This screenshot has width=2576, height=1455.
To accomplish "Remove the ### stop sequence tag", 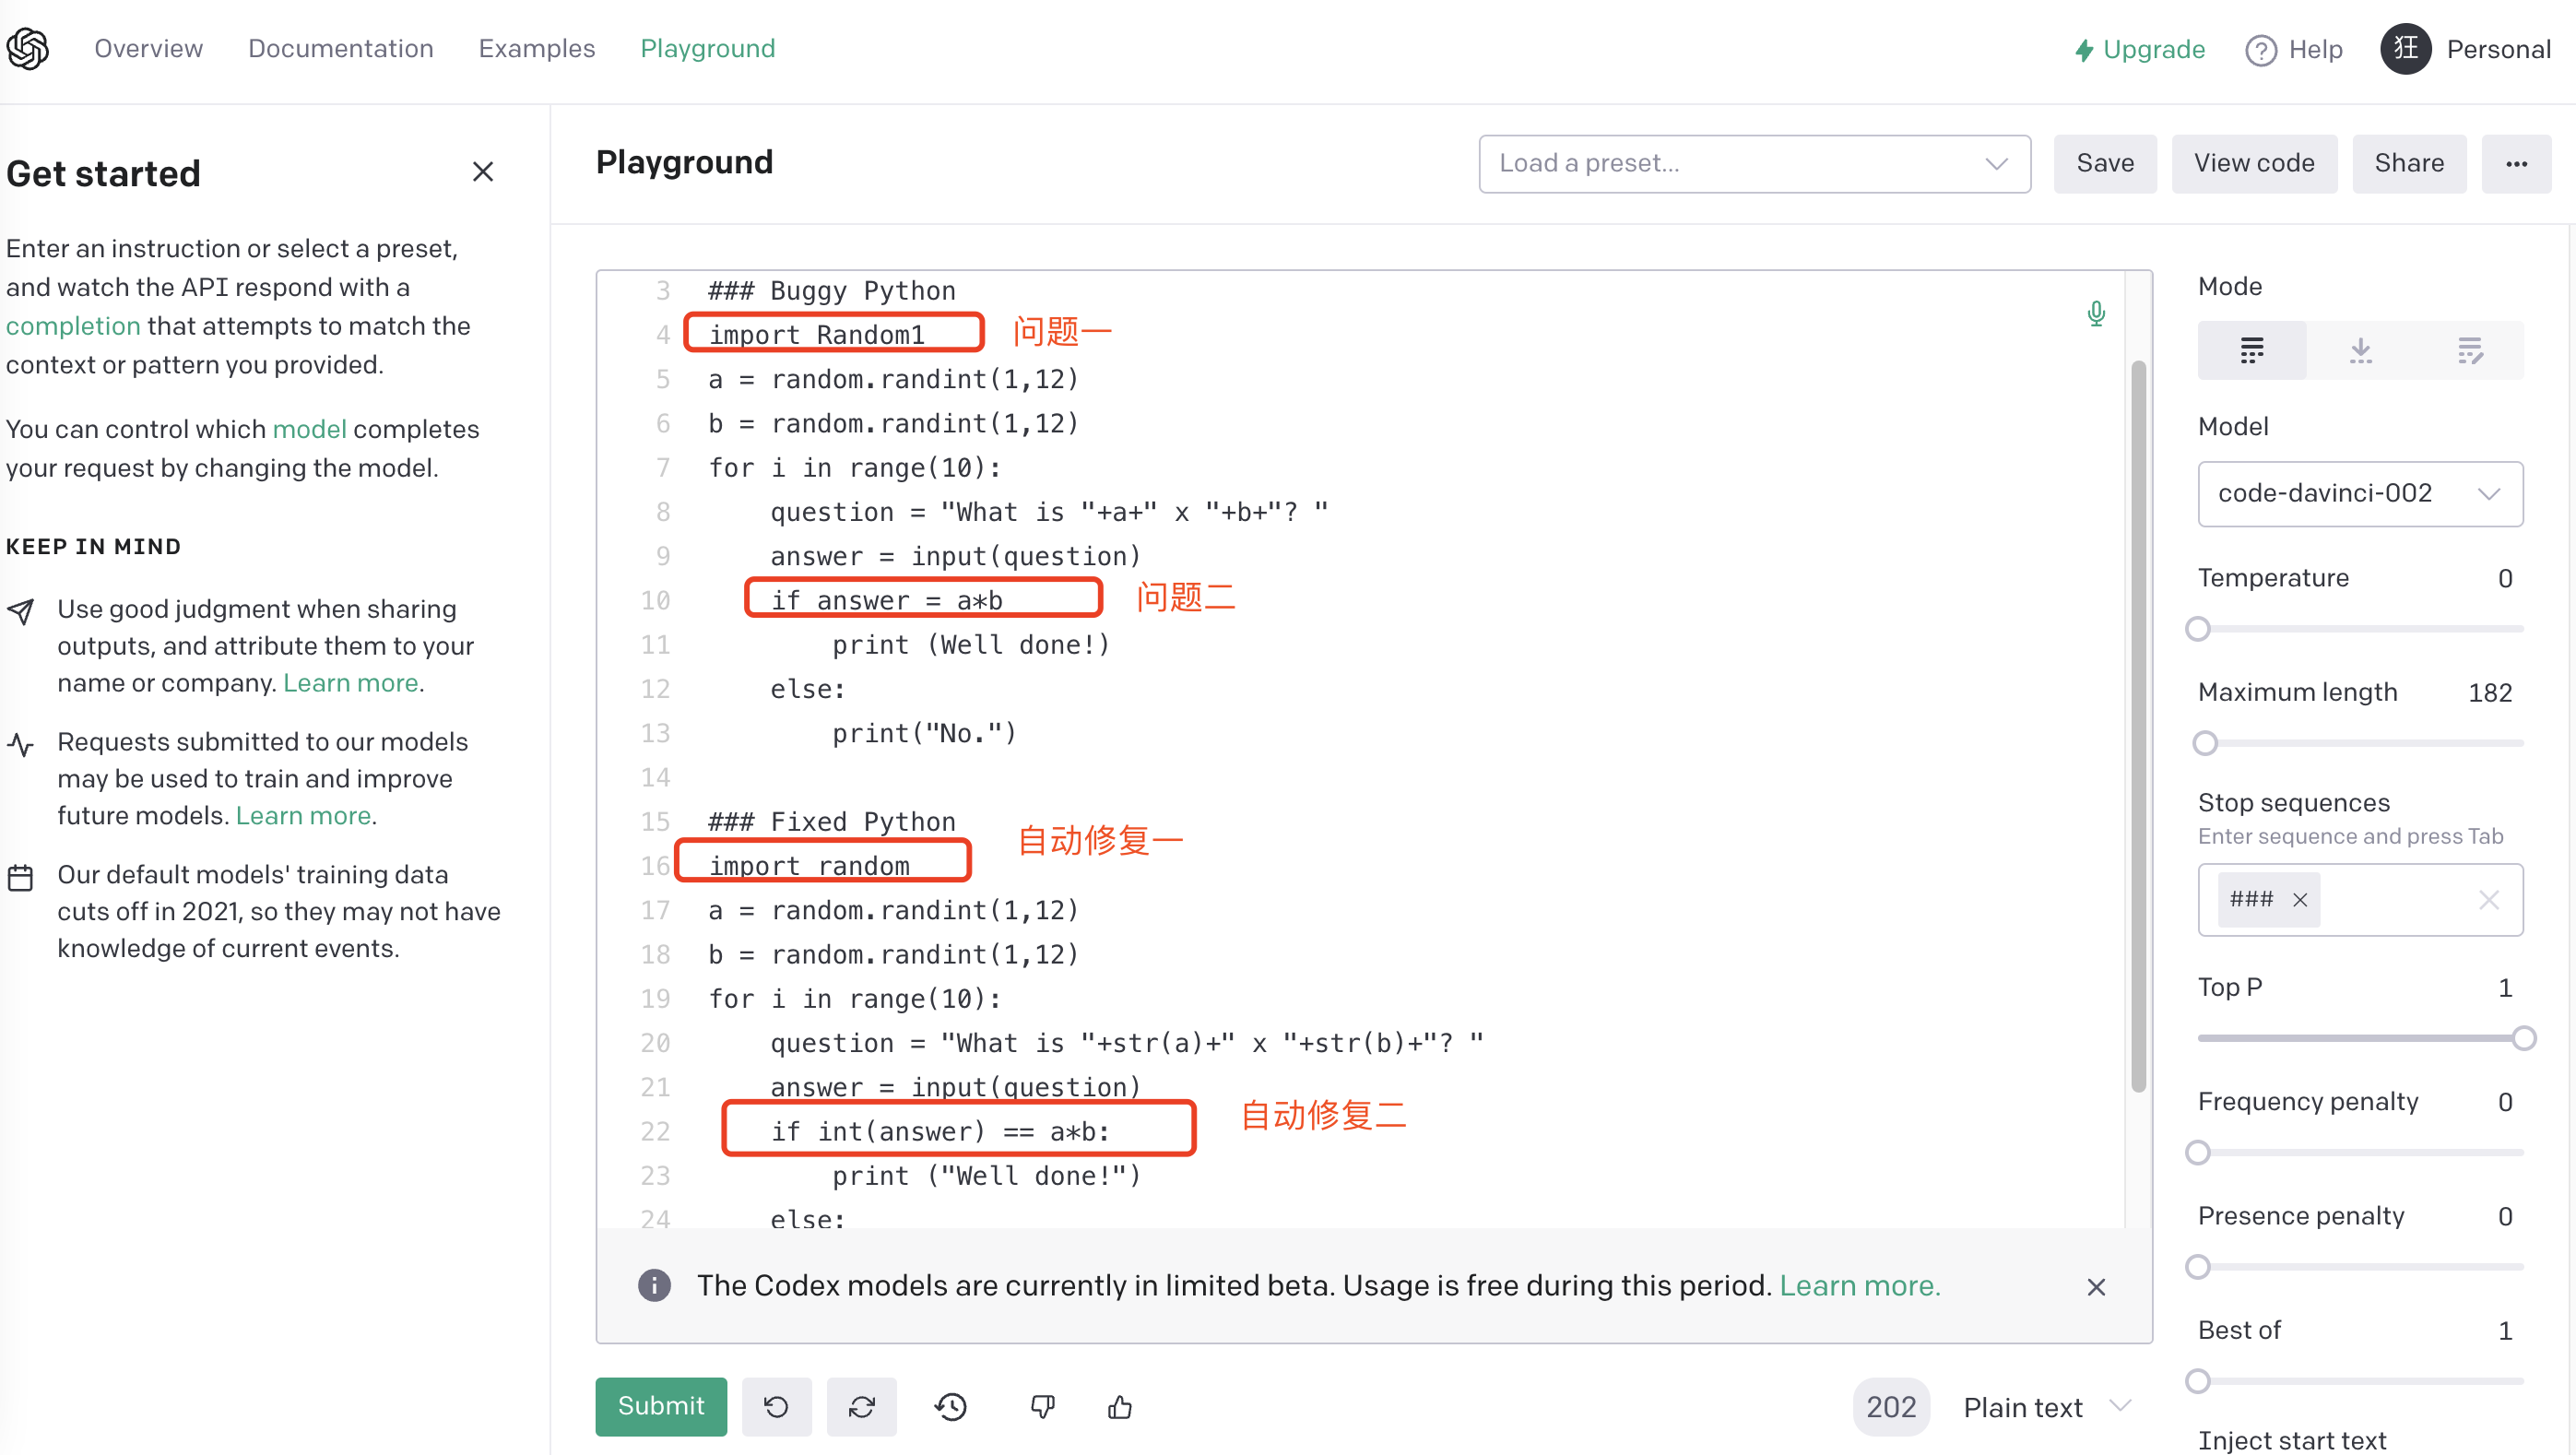I will (2299, 899).
